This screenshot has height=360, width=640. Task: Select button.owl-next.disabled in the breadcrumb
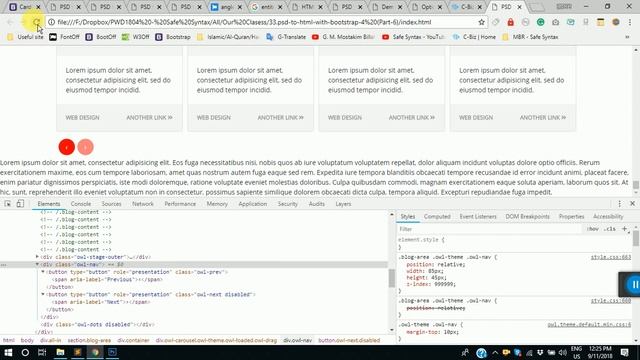click(349, 340)
